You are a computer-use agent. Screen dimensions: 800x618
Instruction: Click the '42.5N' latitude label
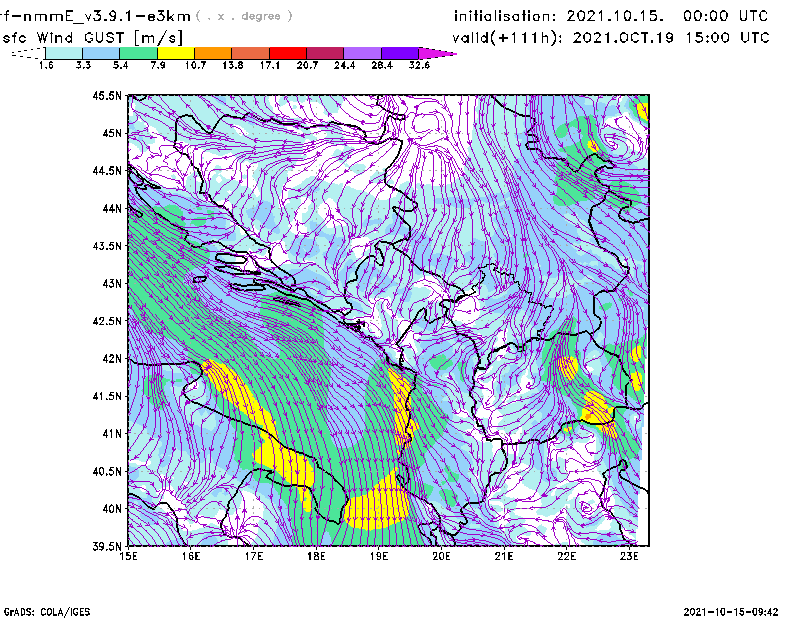107,321
